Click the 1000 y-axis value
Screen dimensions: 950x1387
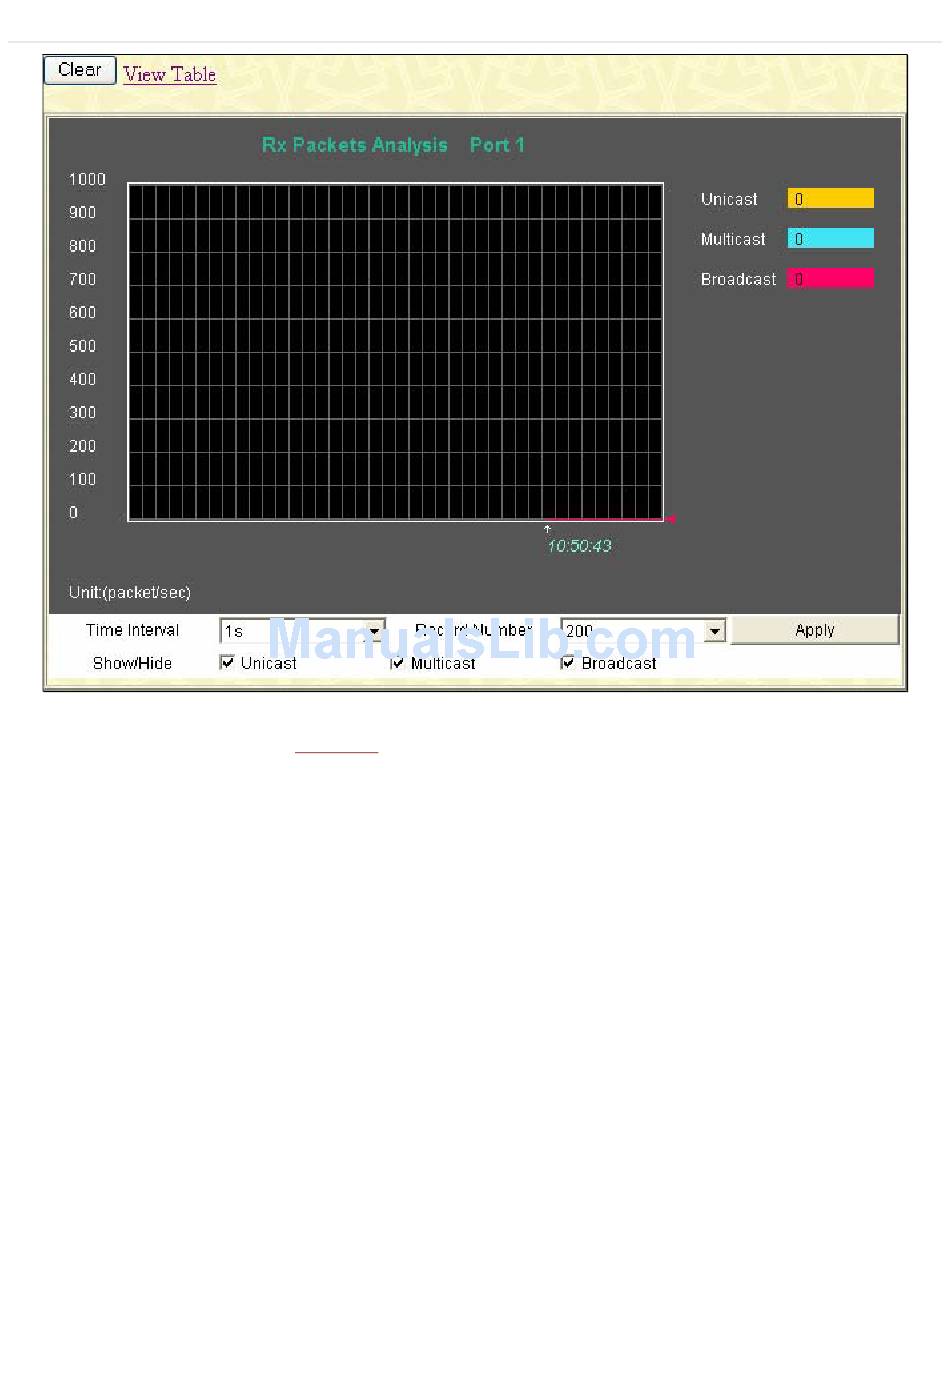[x=87, y=179]
